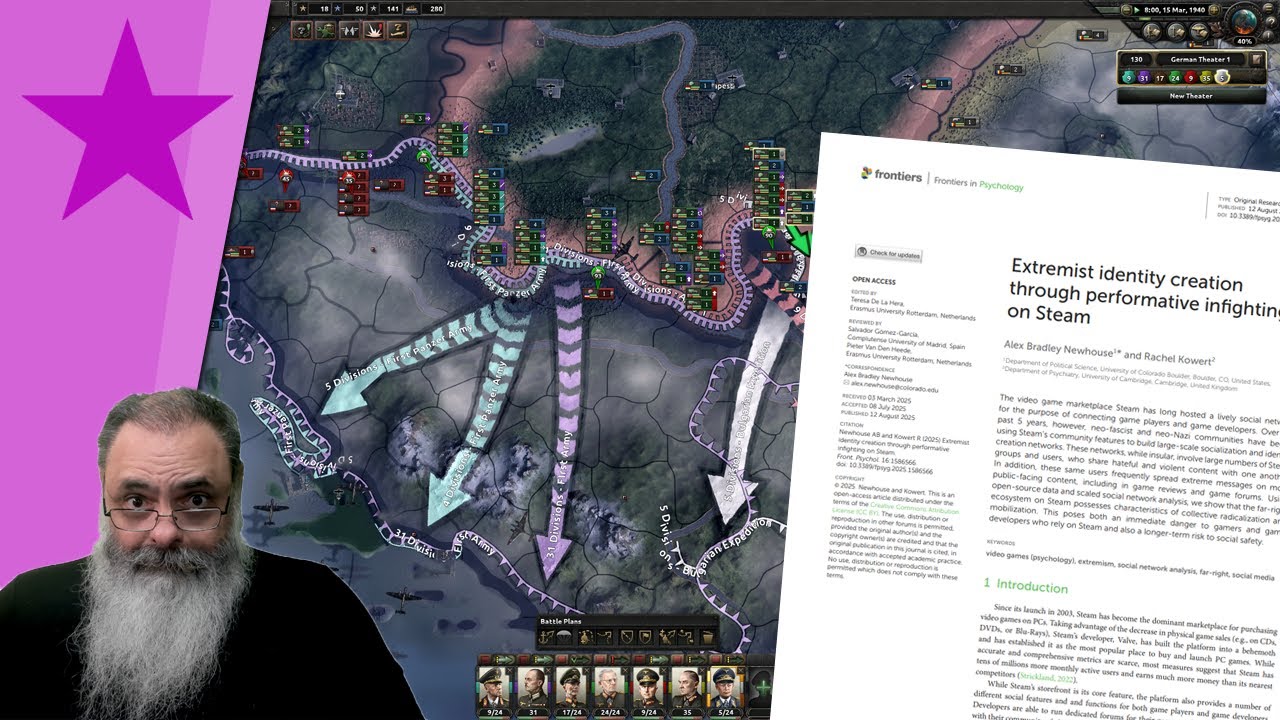Toggle play/pause arrow beside the date

coord(1136,10)
